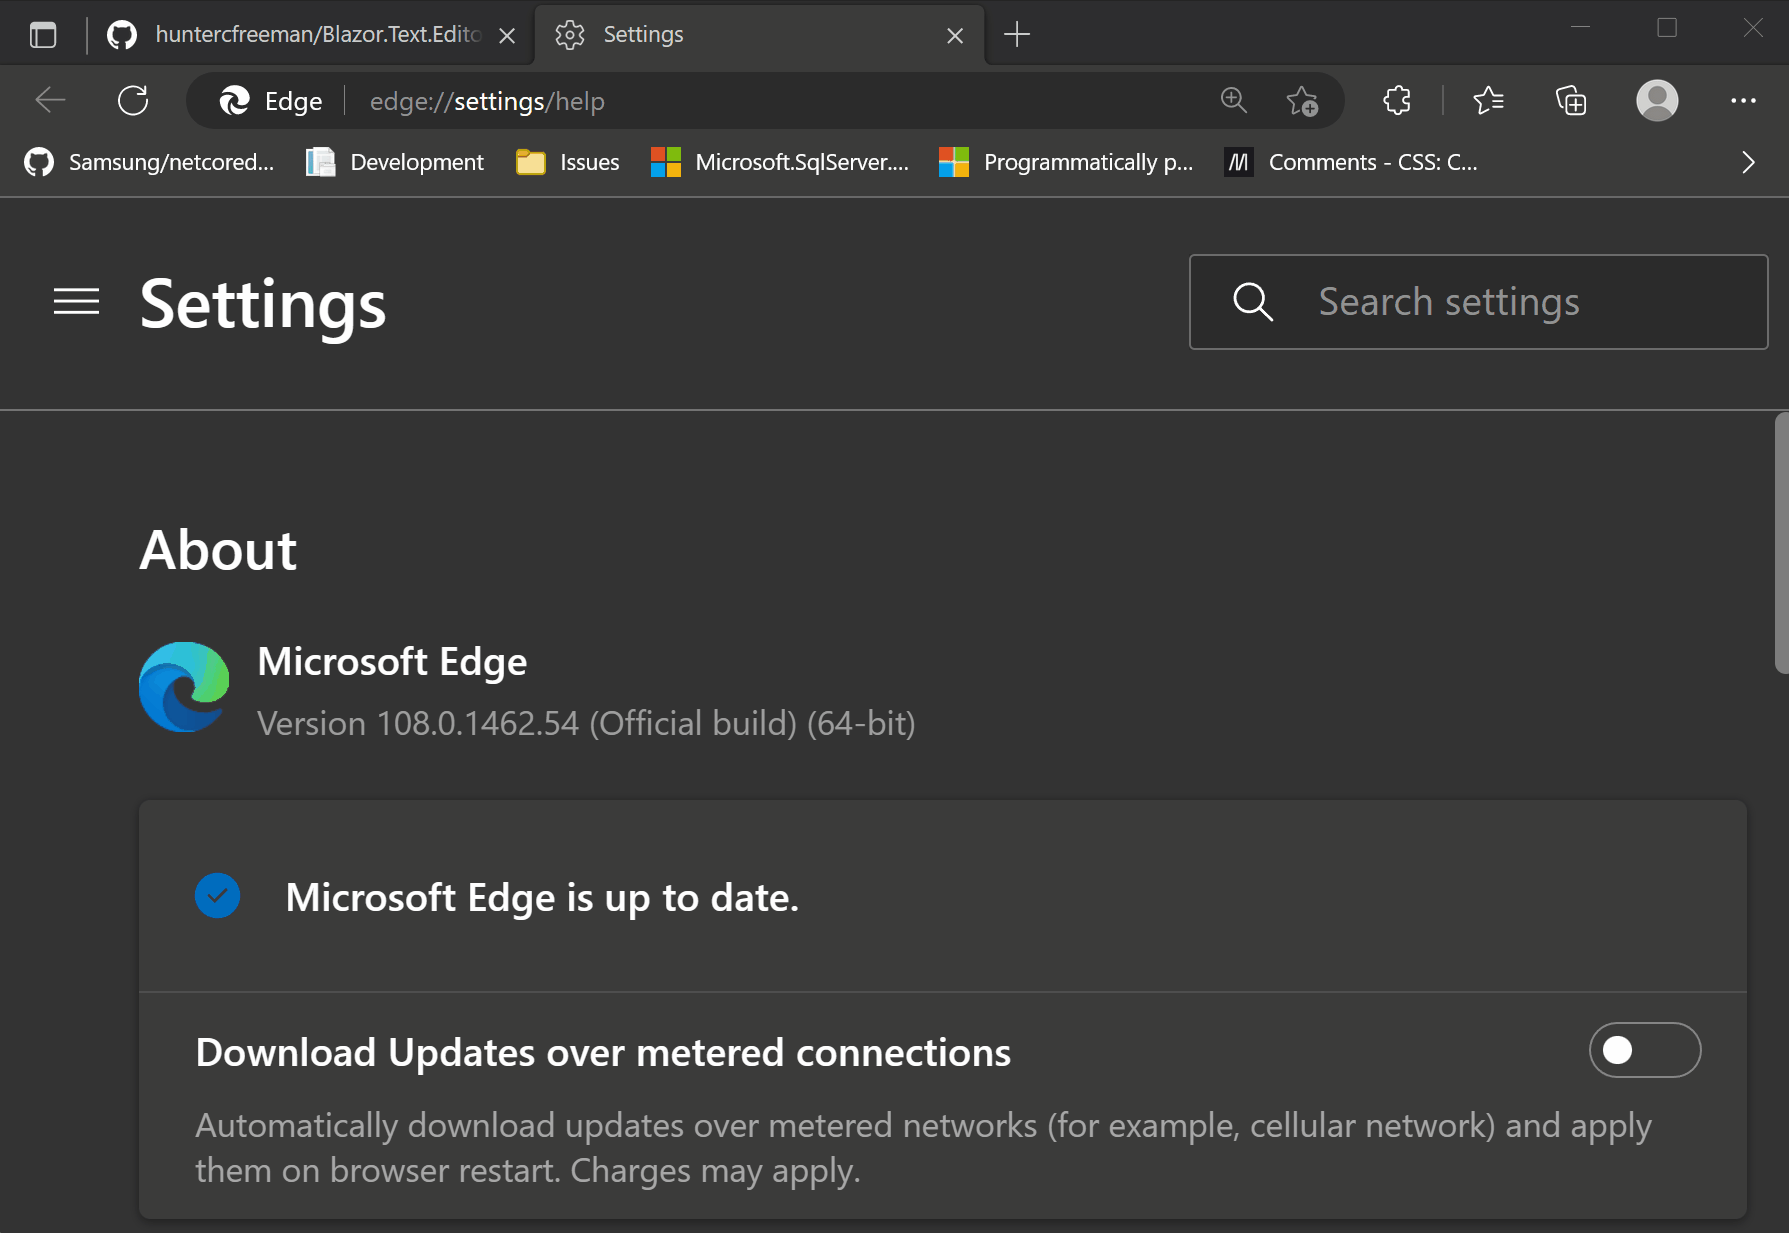Click the Search settings field
The width and height of the screenshot is (1789, 1233).
point(1478,302)
